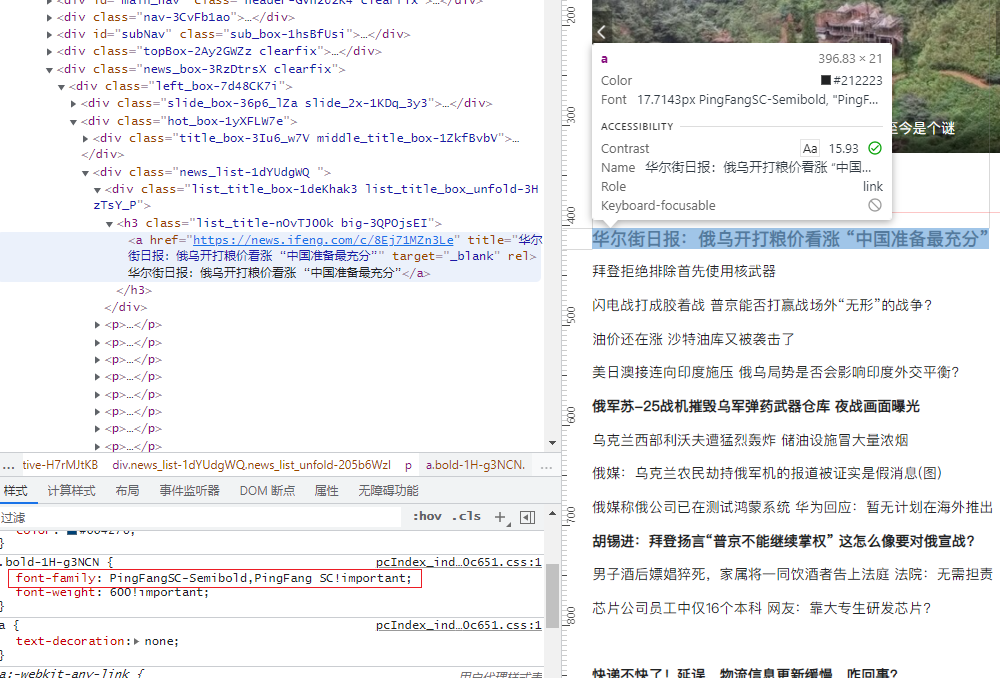The height and width of the screenshot is (678, 1000).
Task: Open the 俄军苏-25战机摧毁乌军弹药武器仓库 article
Action: [x=756, y=406]
